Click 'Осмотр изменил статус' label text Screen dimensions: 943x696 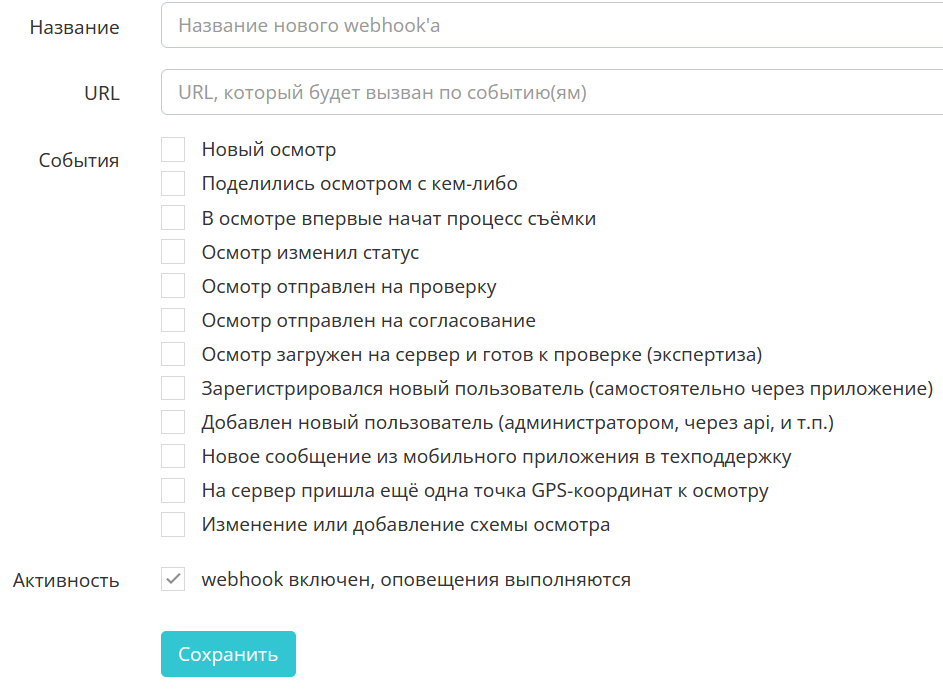(x=310, y=252)
